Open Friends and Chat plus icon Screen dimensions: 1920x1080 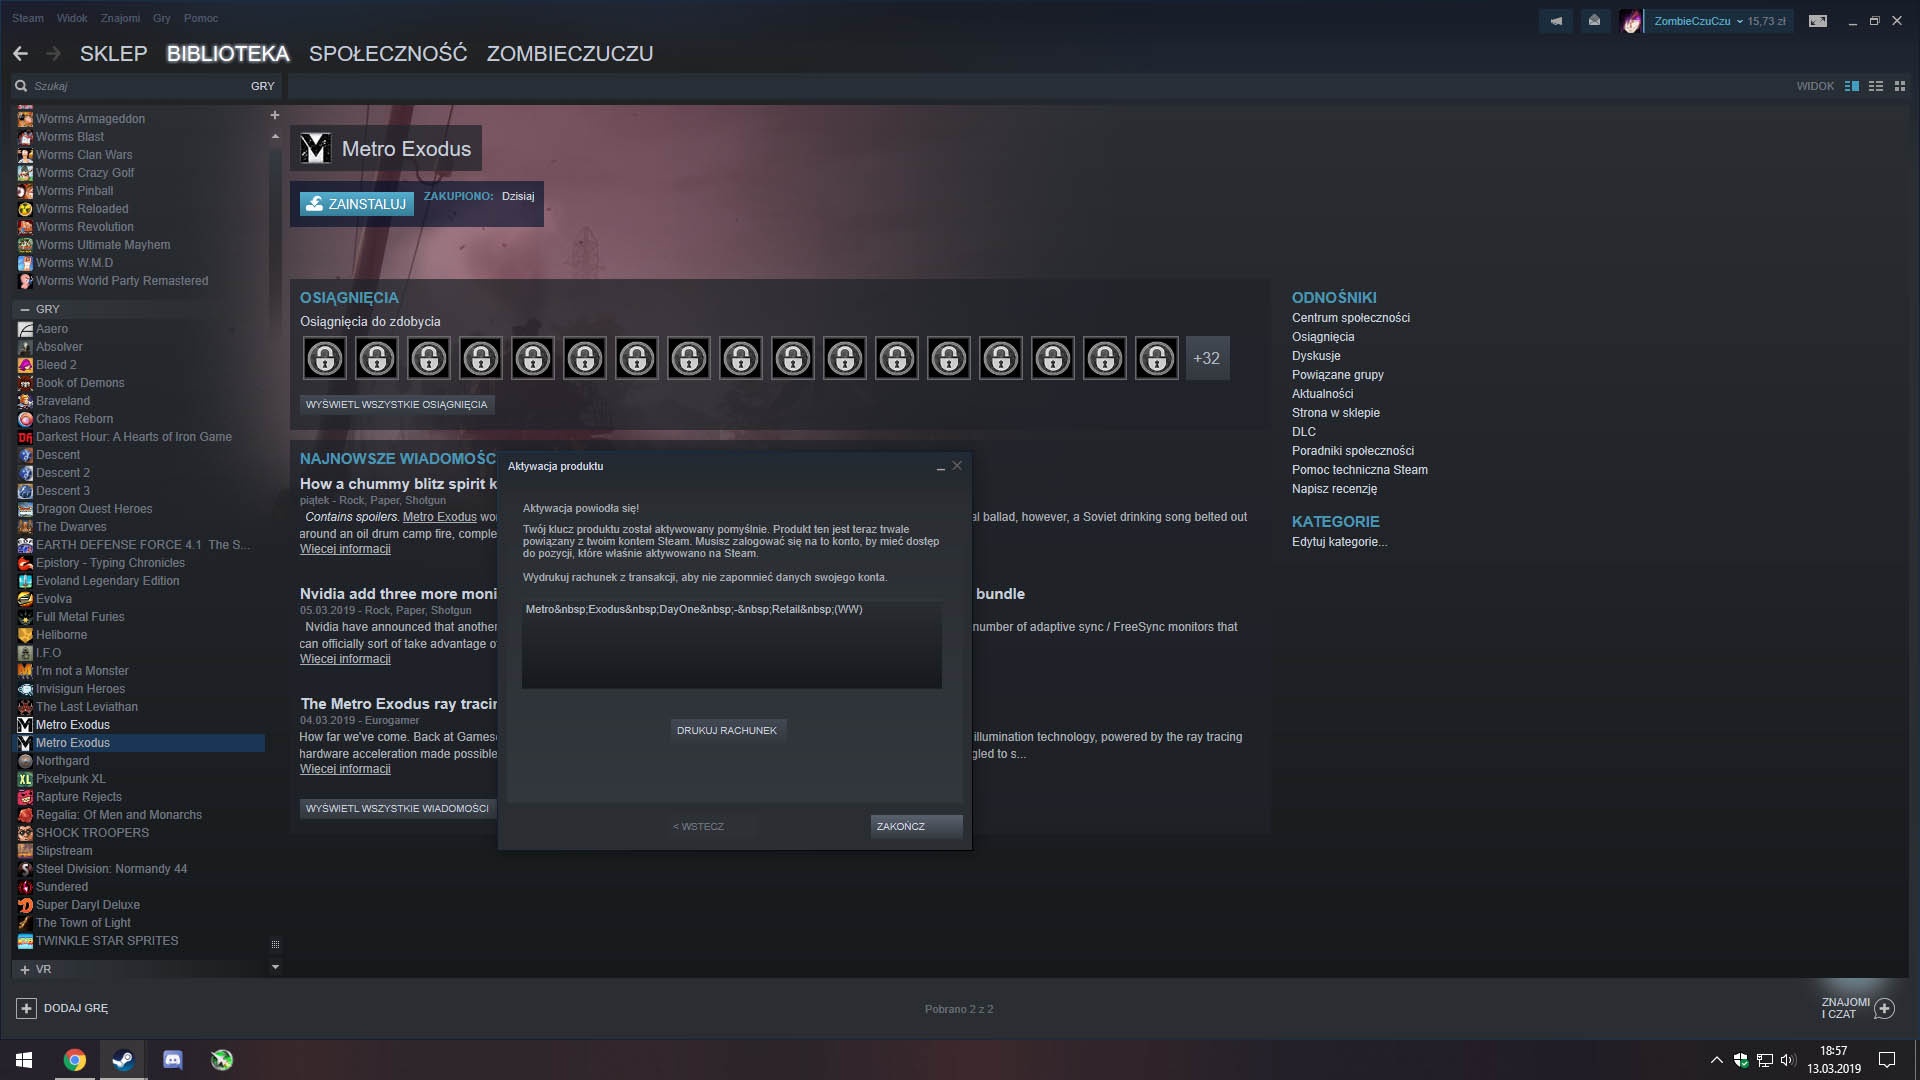pos(1884,1008)
